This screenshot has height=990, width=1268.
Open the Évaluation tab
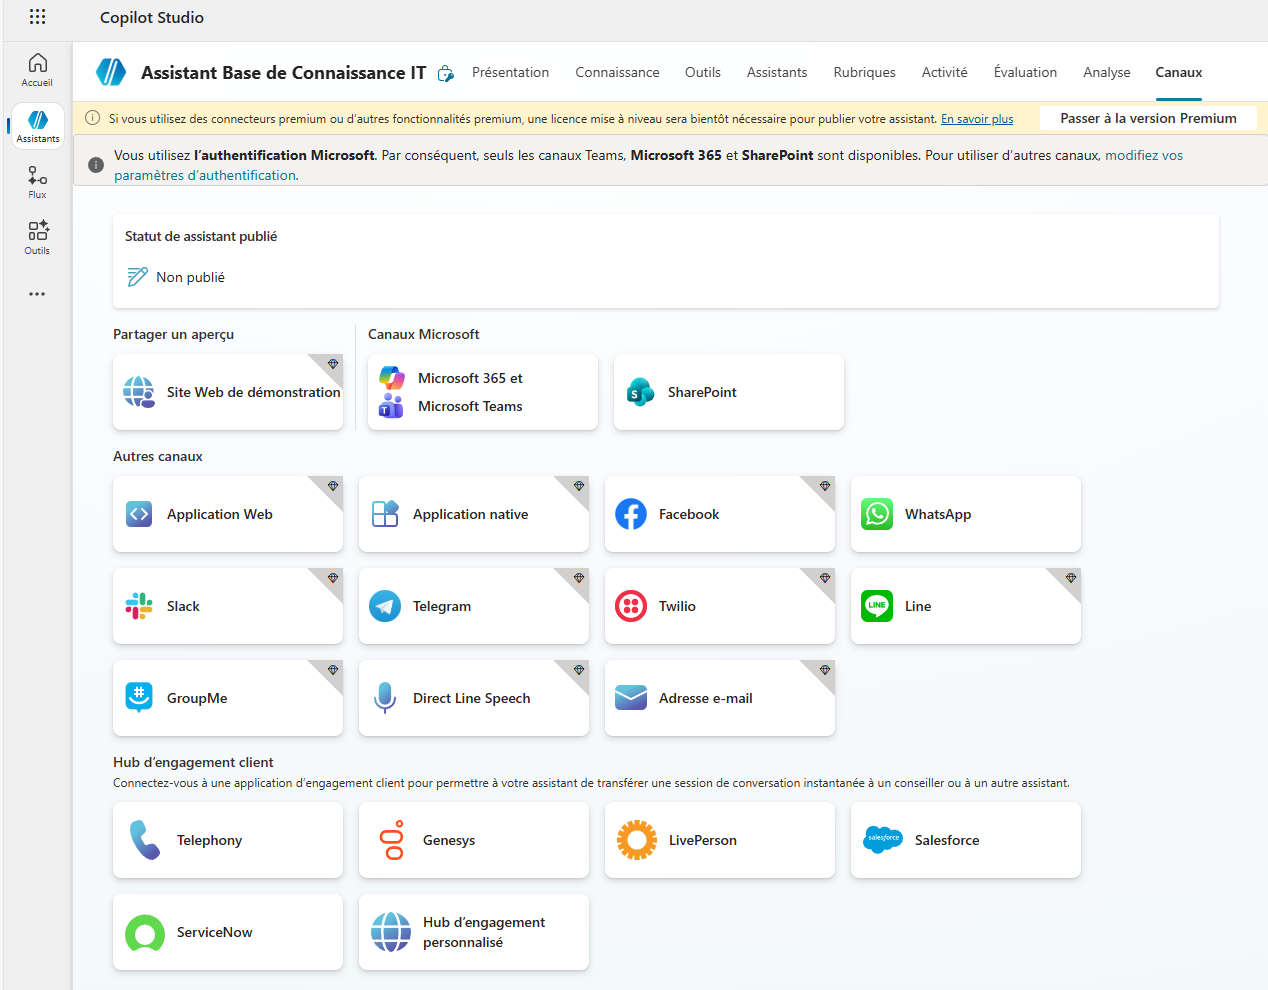1025,72
